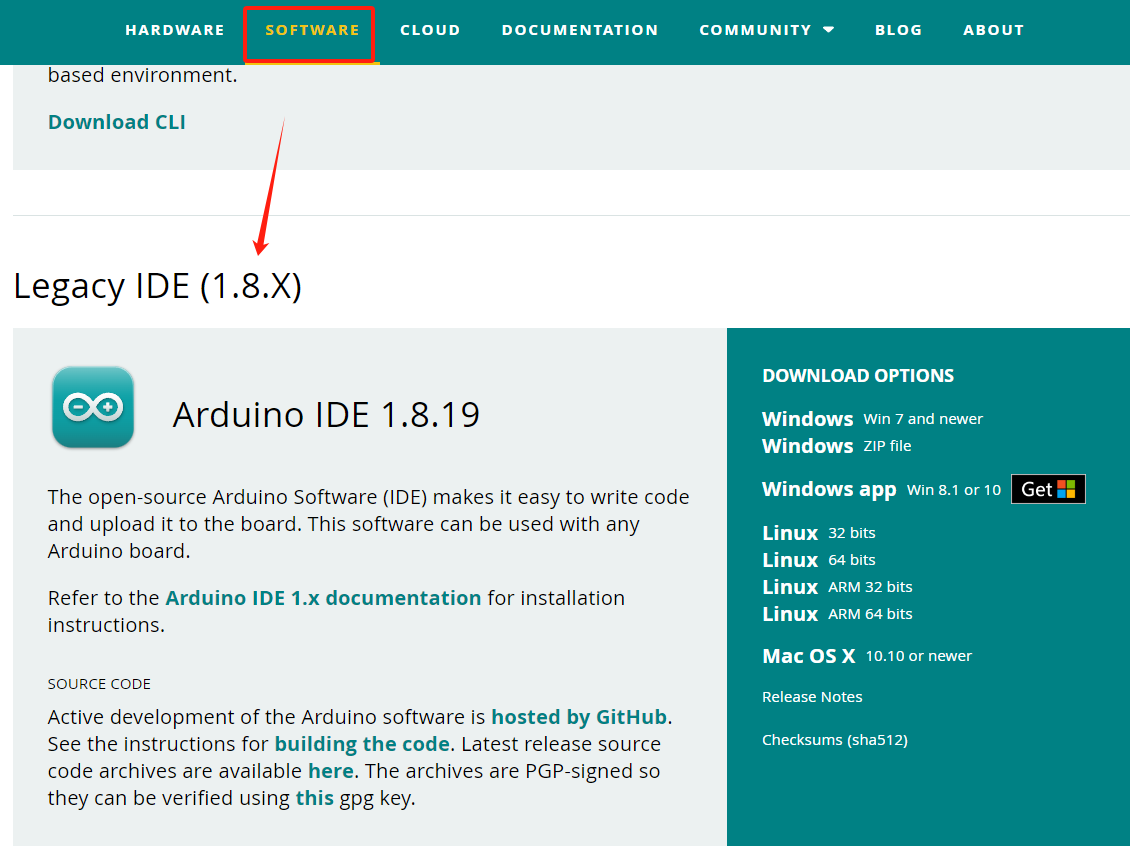Download Linux 64 bits version
The width and height of the screenshot is (1130, 861).
(819, 560)
